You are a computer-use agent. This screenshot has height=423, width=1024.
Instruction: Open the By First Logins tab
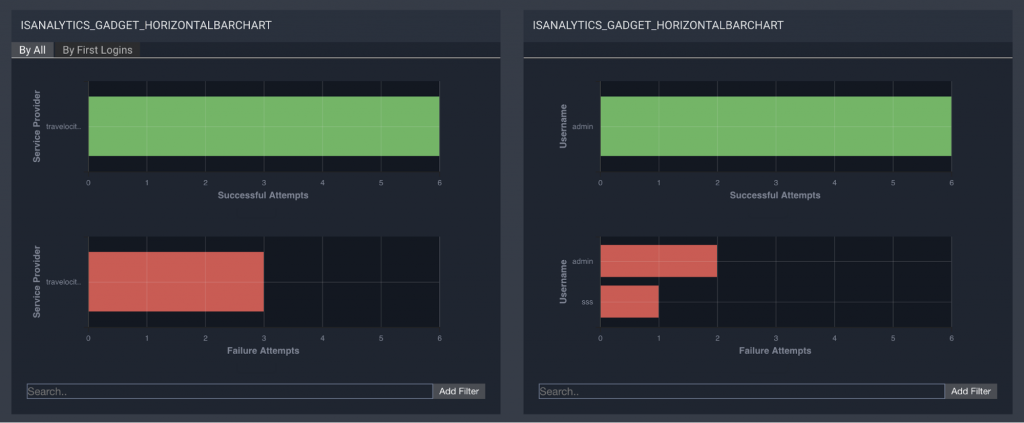(97, 50)
